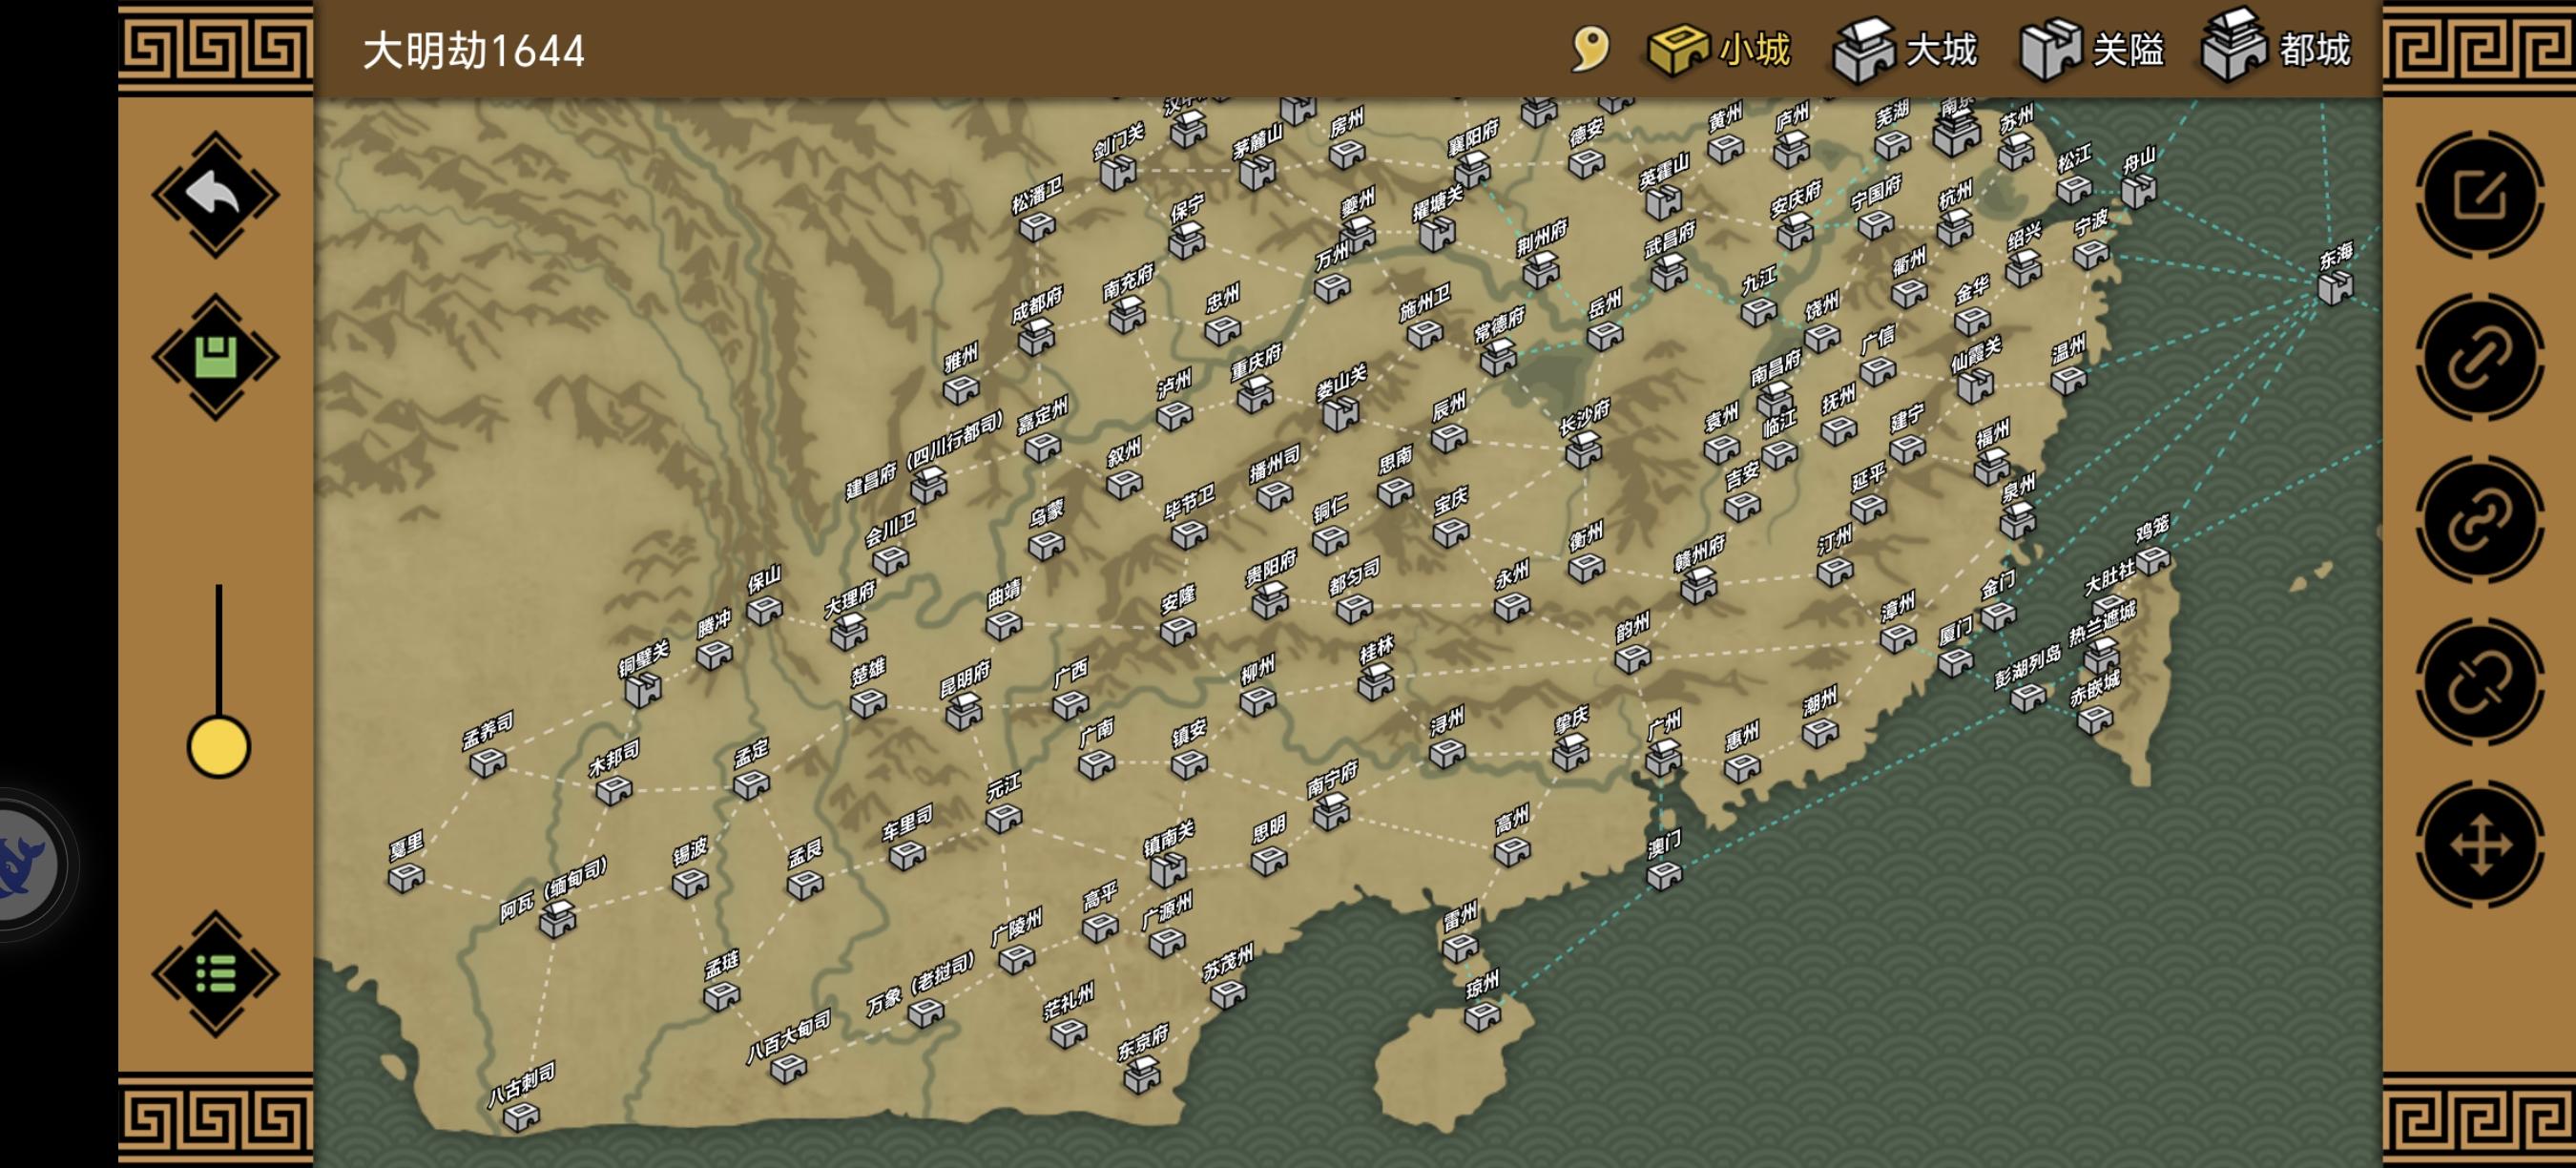This screenshot has height=1168, width=2576.
Task: Select the 雷州 city icon
Action: [1460, 947]
